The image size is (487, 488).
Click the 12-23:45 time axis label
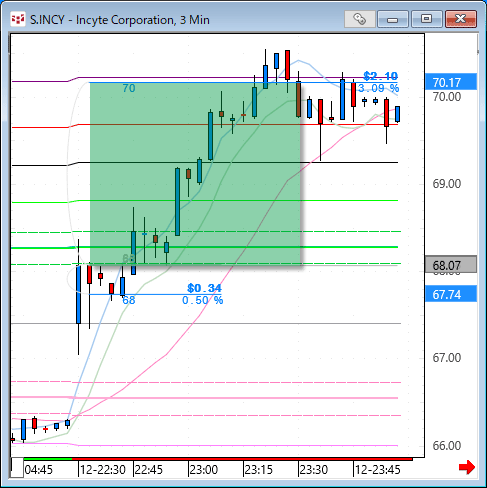click(x=378, y=470)
